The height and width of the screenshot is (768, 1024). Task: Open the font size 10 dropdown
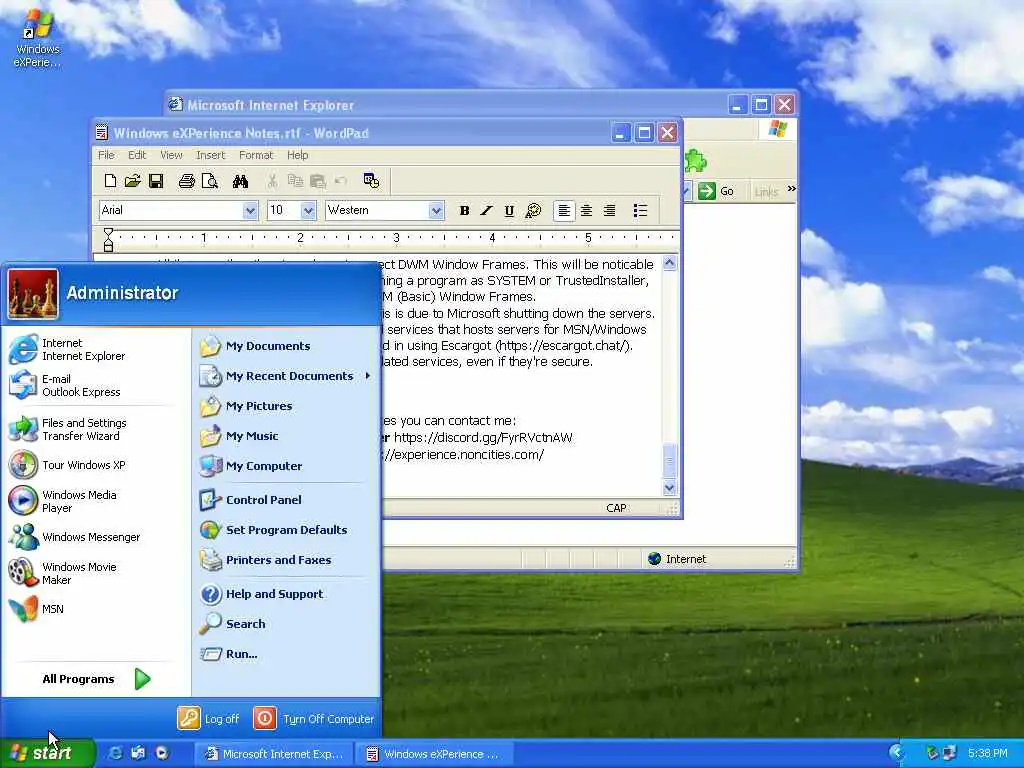tap(308, 210)
